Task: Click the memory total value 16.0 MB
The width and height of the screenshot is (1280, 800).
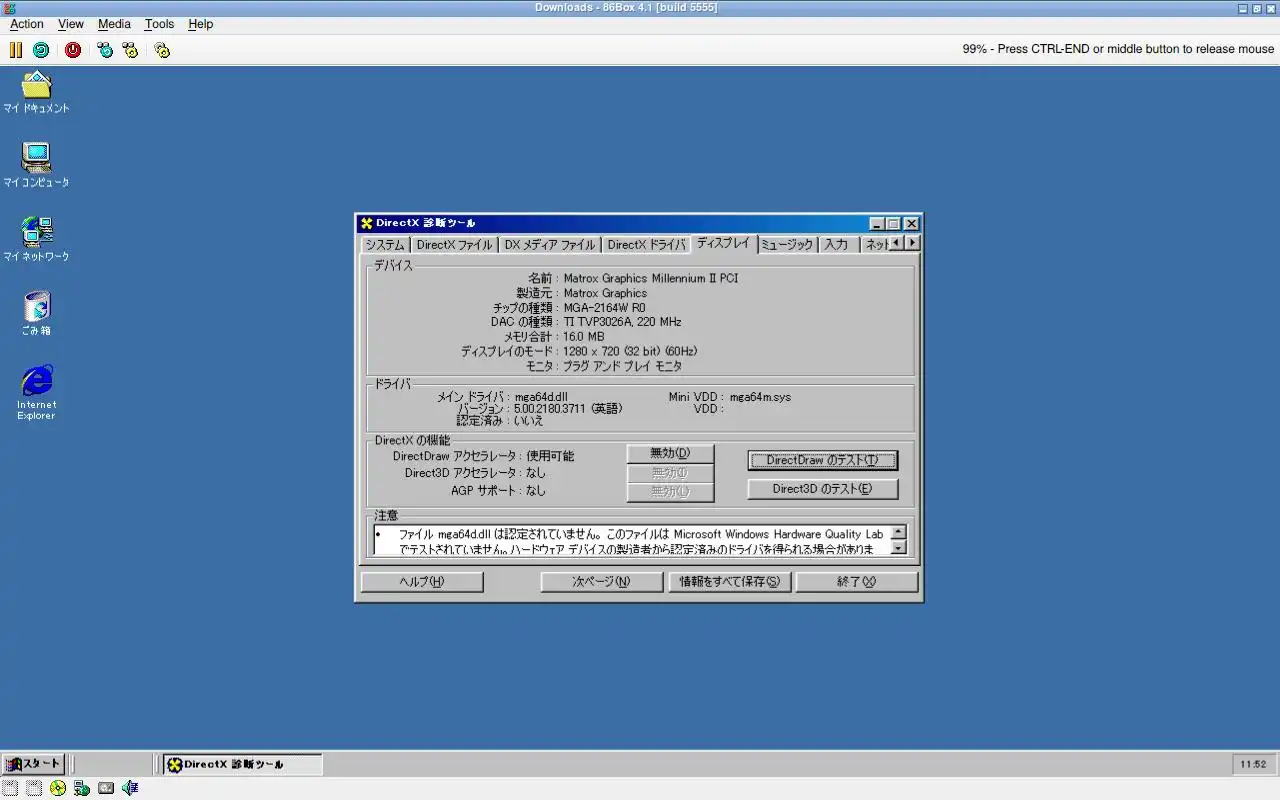Action: [584, 337]
